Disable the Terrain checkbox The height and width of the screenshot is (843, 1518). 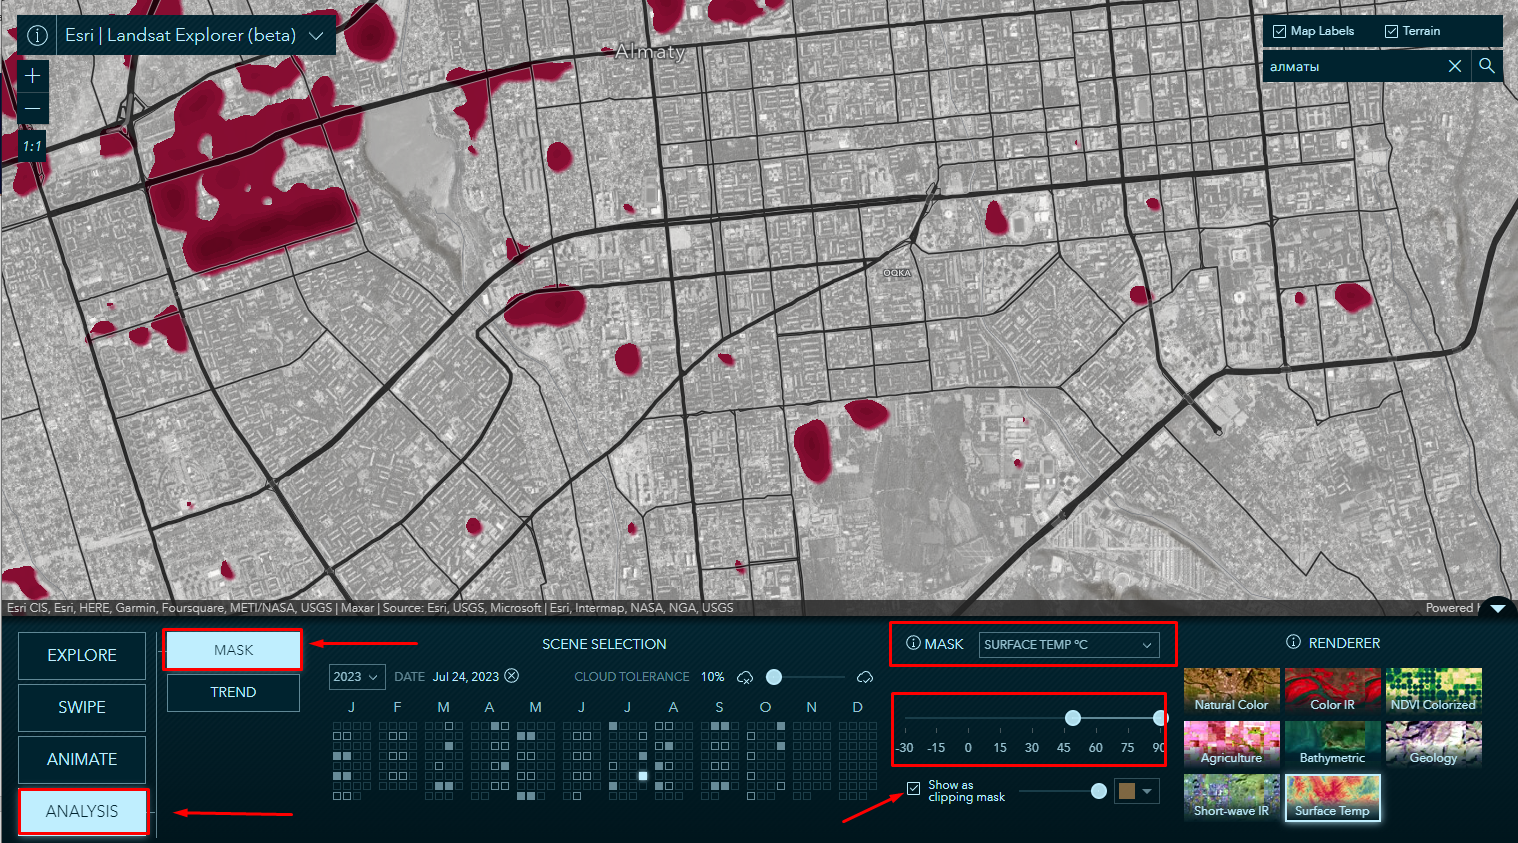point(1391,31)
